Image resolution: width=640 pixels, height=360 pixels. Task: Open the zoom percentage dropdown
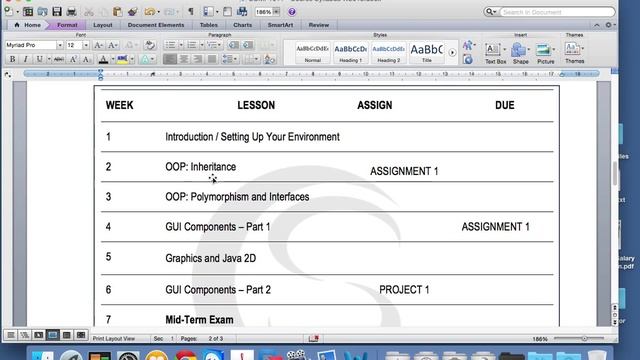pos(276,12)
